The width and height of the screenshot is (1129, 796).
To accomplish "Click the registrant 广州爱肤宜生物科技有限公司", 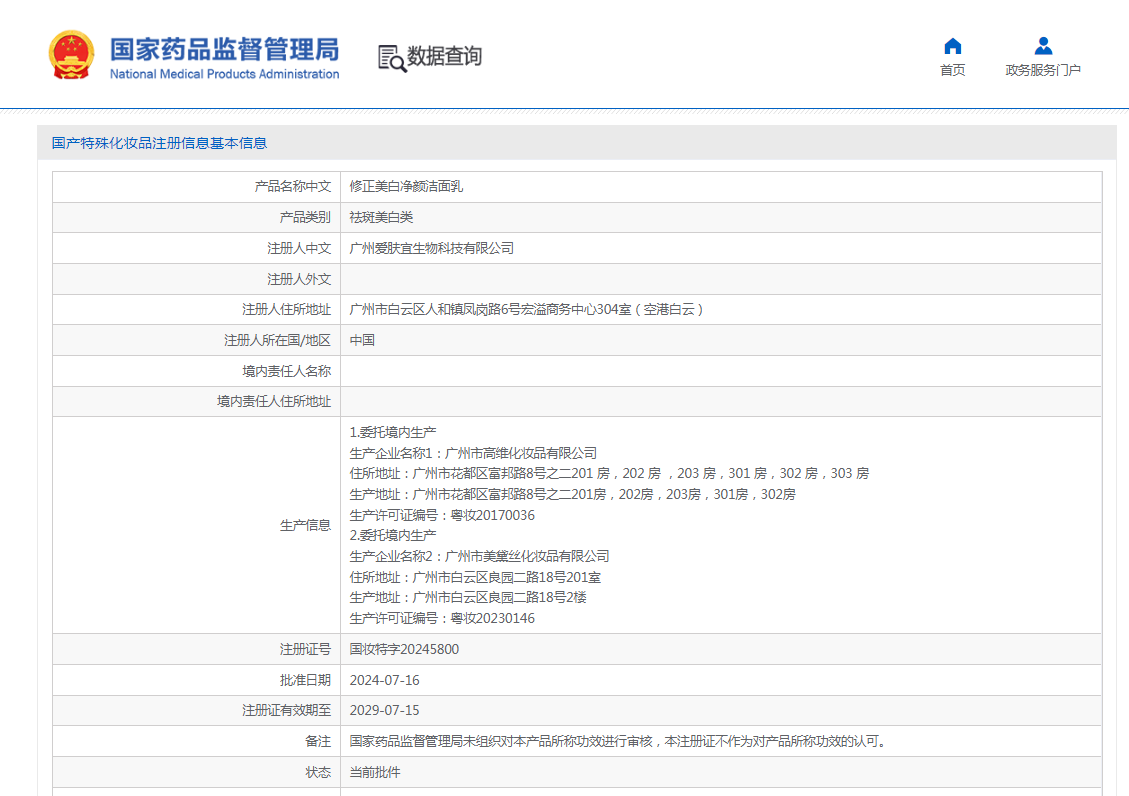I will 431,248.
